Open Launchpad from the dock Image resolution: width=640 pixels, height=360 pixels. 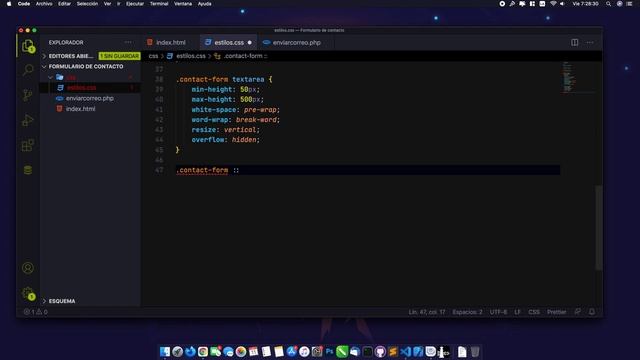pos(178,351)
